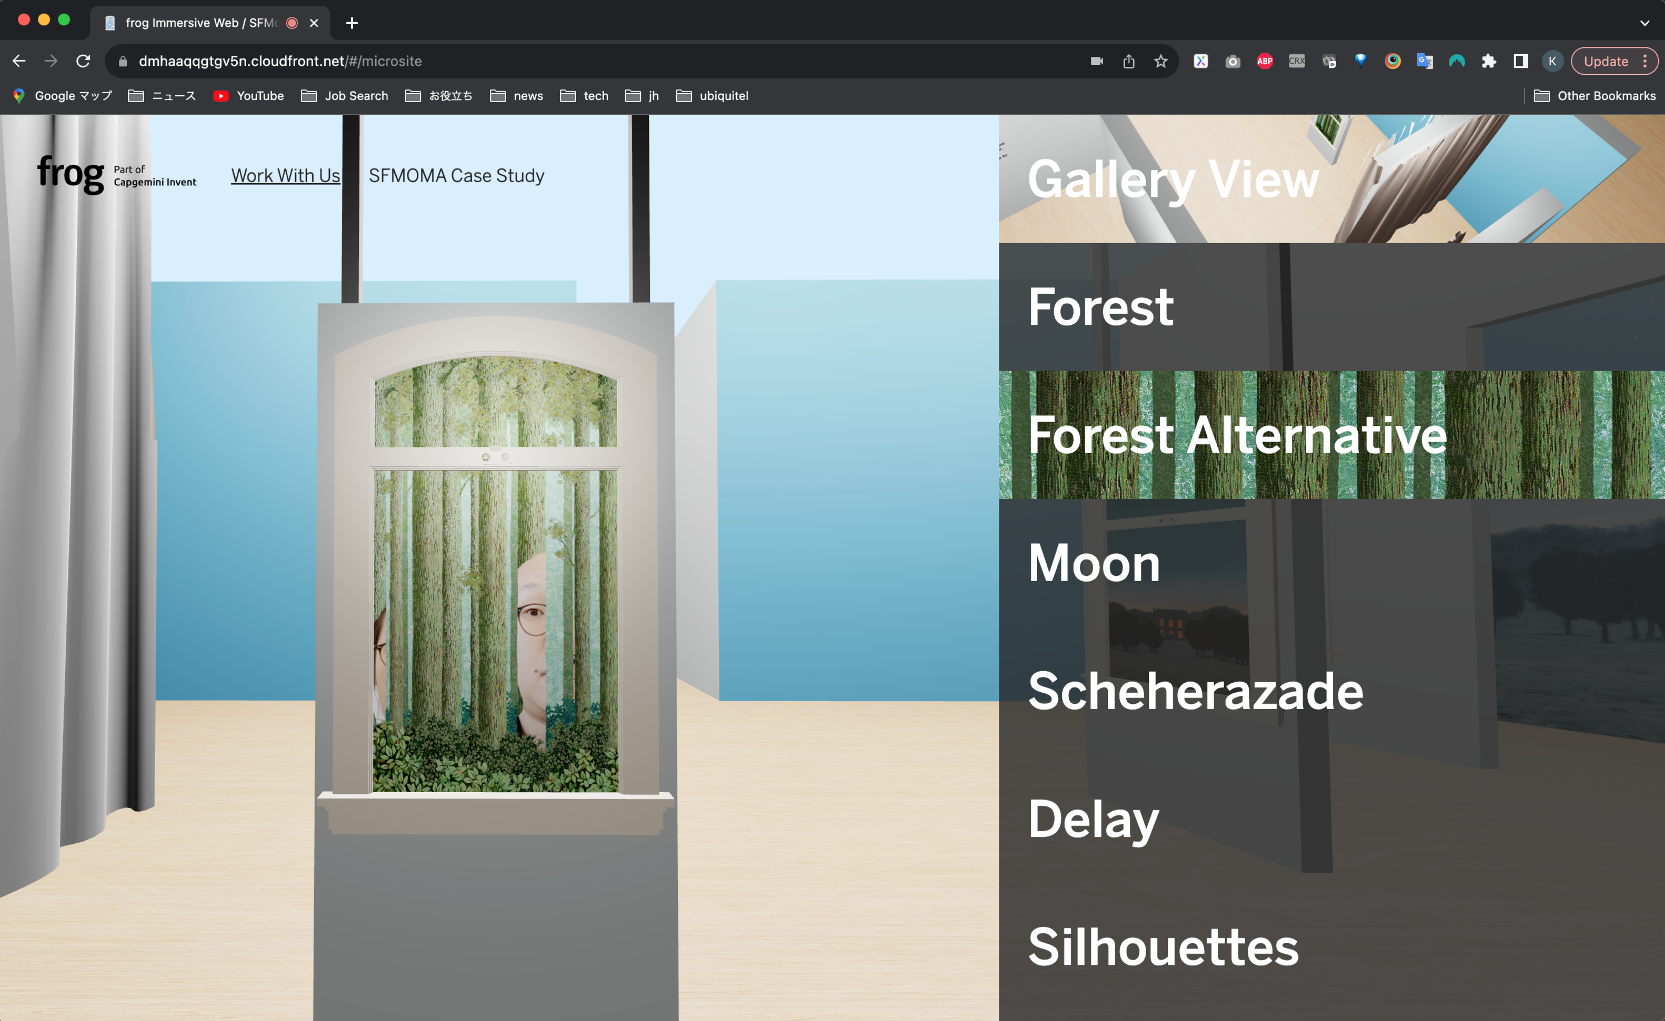Open the teal arch extension icon
This screenshot has height=1021, width=1665.
(1457, 61)
